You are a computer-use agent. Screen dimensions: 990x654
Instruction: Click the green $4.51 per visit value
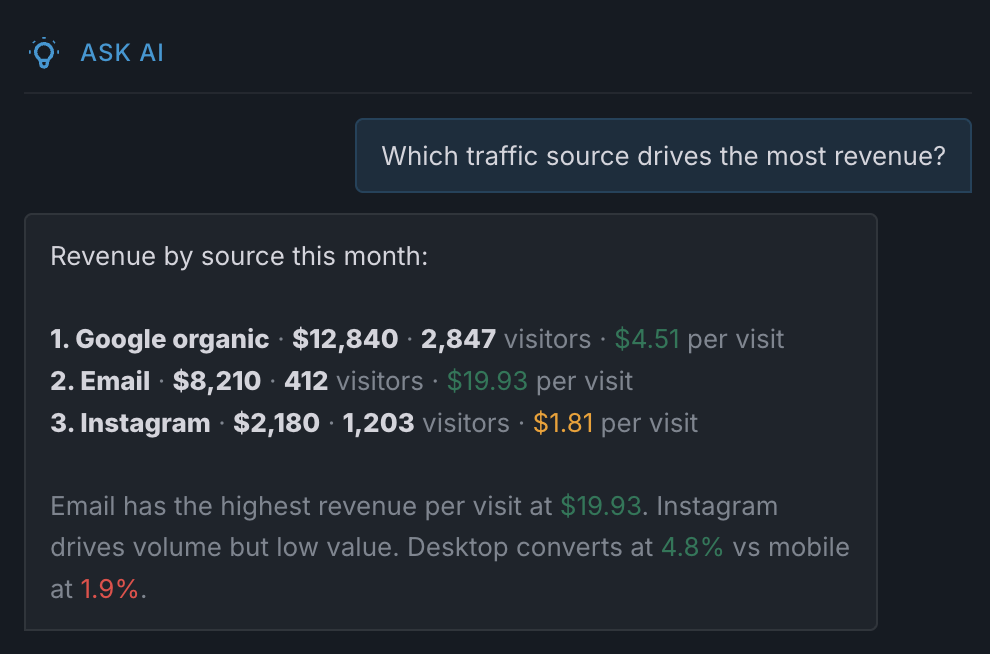(646, 339)
